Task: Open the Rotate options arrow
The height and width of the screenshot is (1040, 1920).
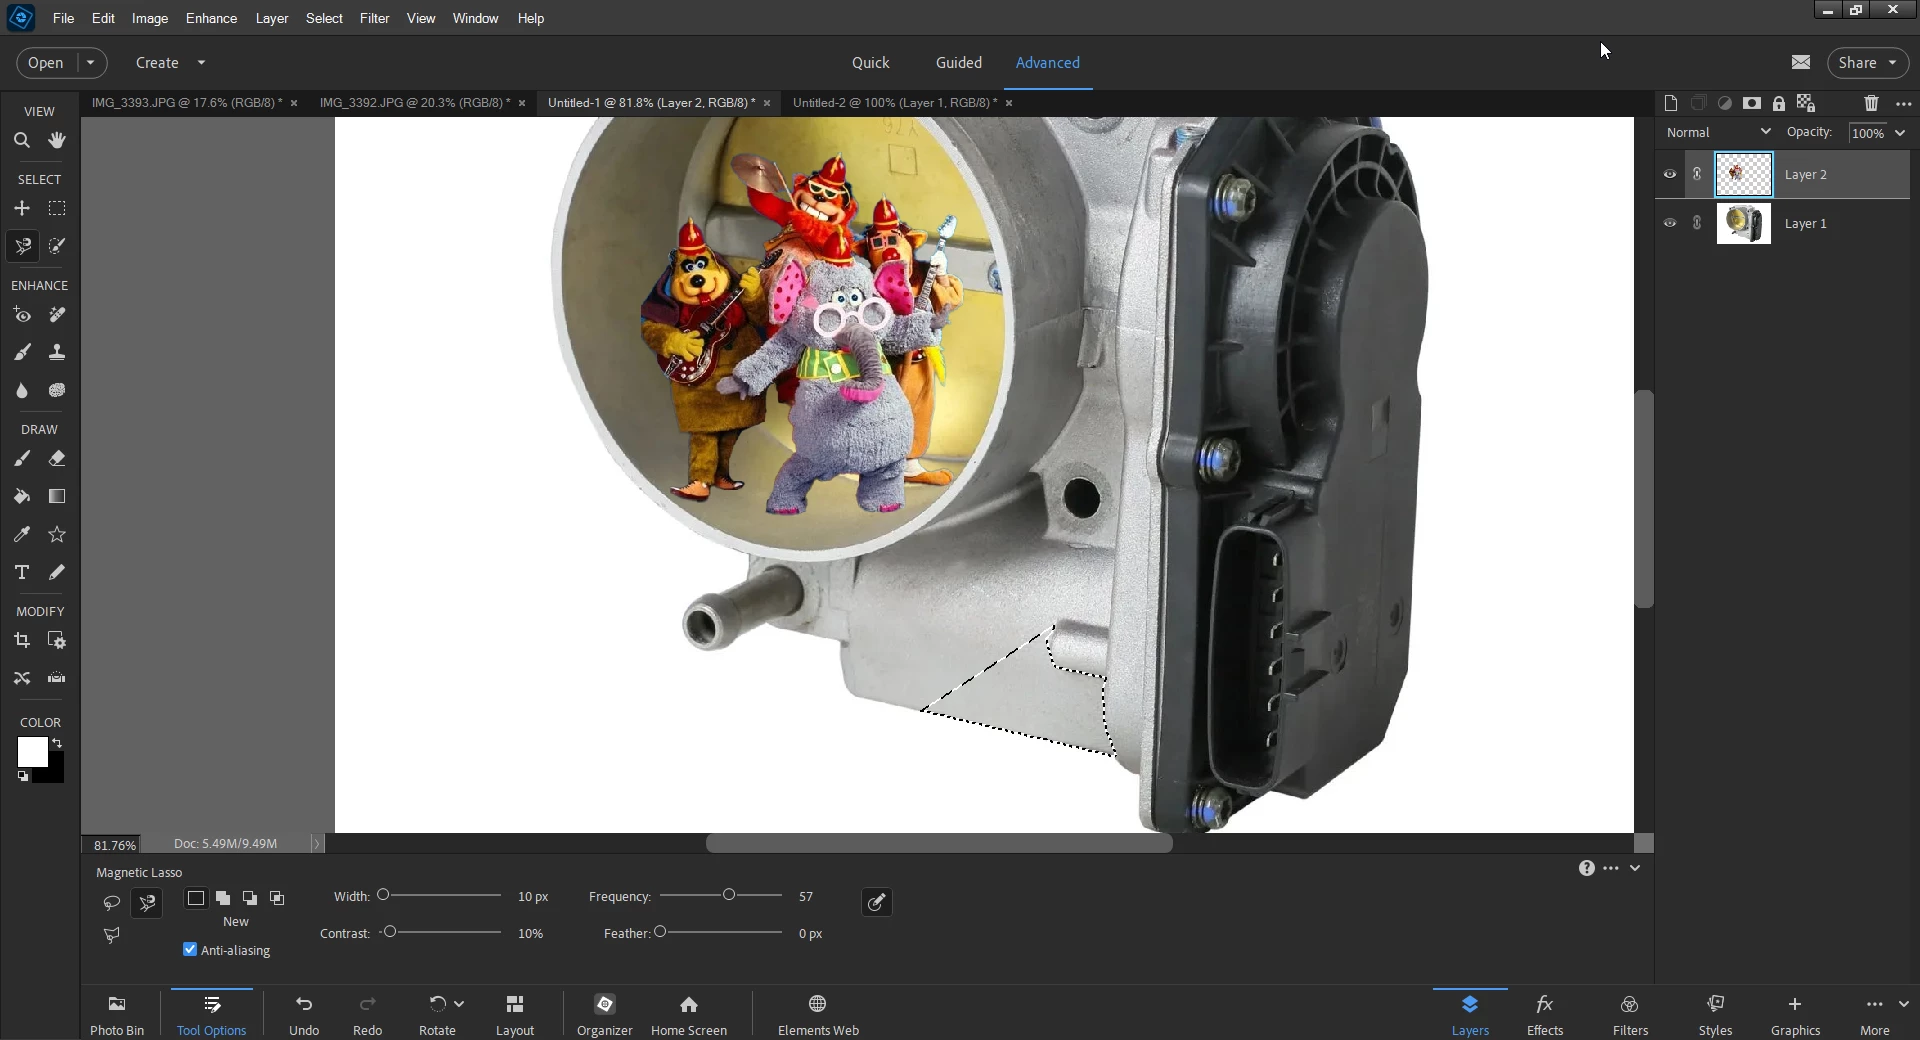Action: click(459, 1004)
